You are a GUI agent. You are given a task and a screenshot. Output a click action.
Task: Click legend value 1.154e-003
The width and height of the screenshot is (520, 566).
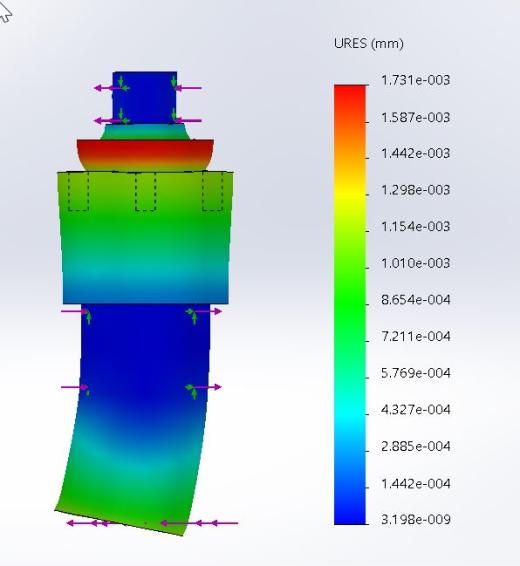pos(416,226)
